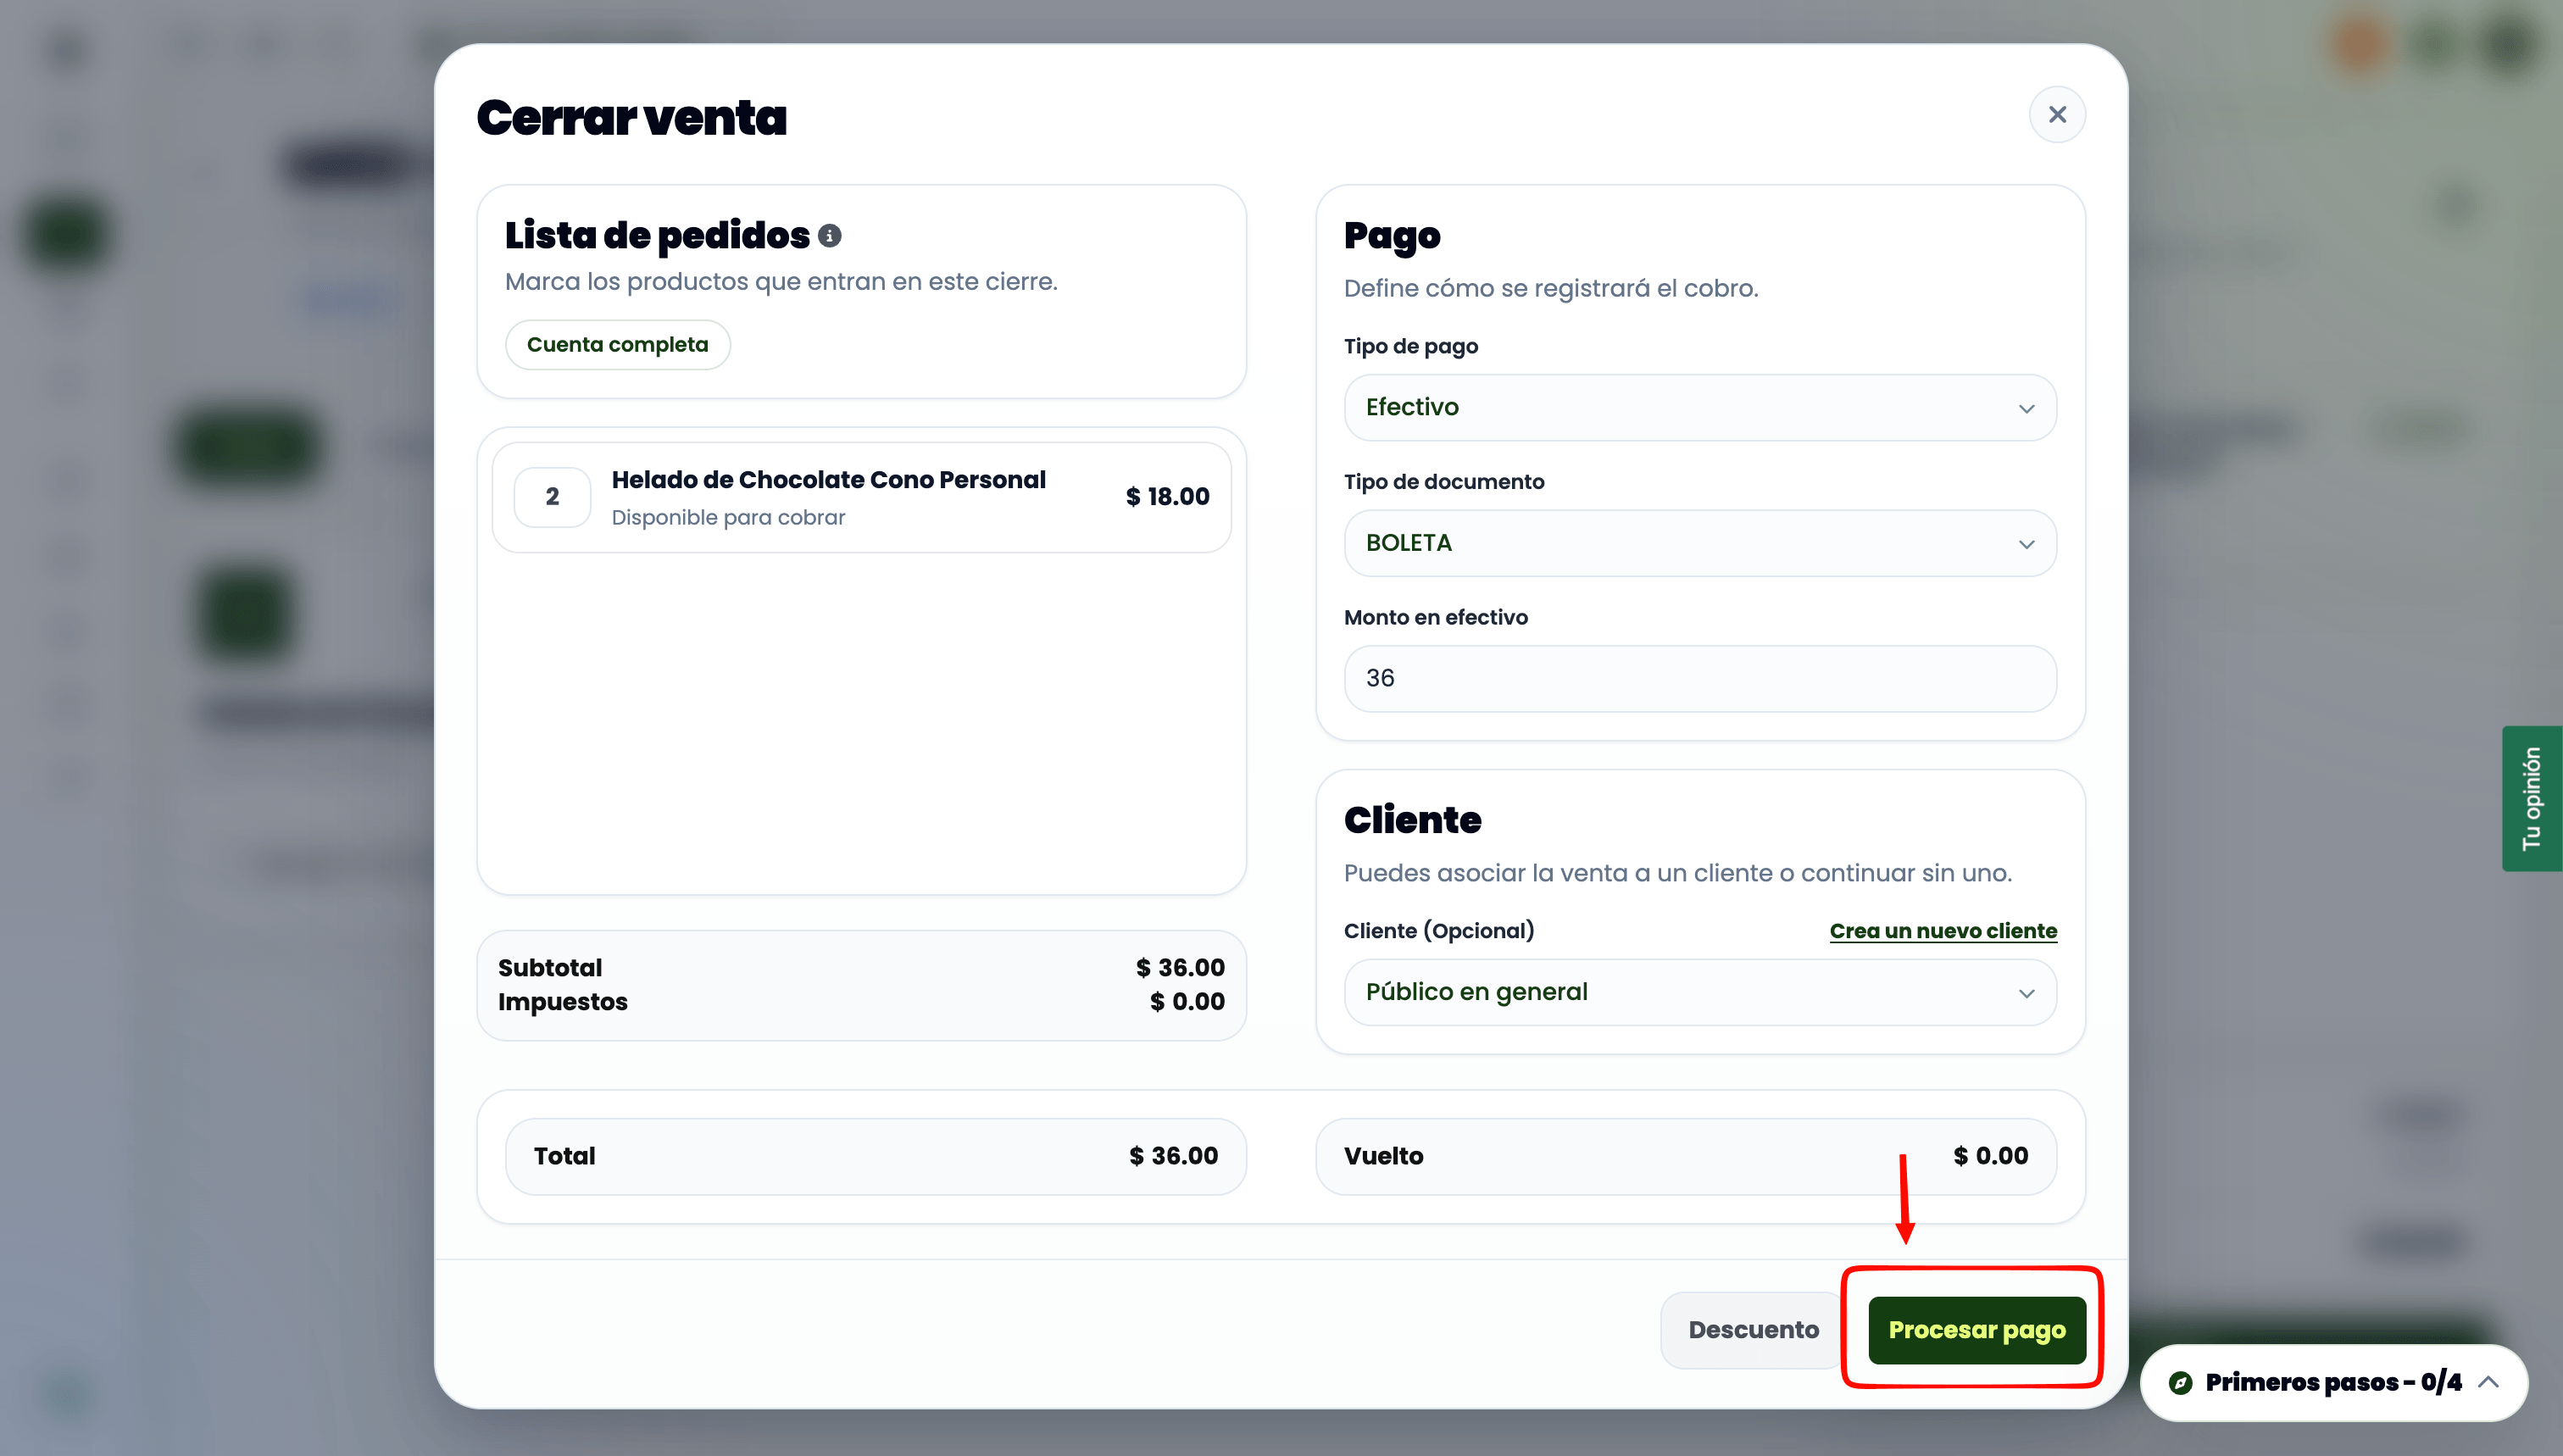Click the $ 18.00 item price
Viewport: 2563px width, 1456px height.
tap(1167, 497)
